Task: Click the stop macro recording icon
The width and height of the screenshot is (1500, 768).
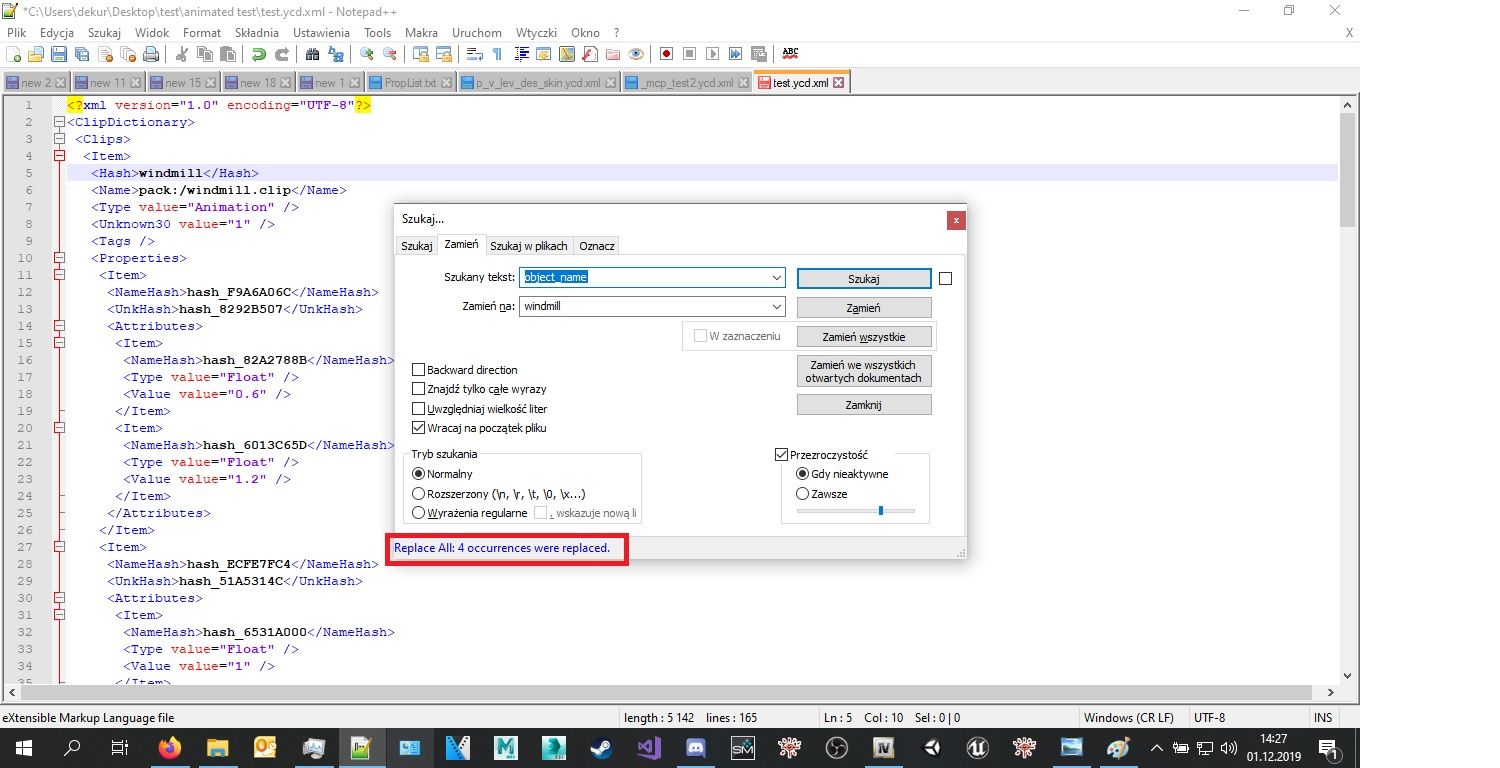Action: click(689, 54)
